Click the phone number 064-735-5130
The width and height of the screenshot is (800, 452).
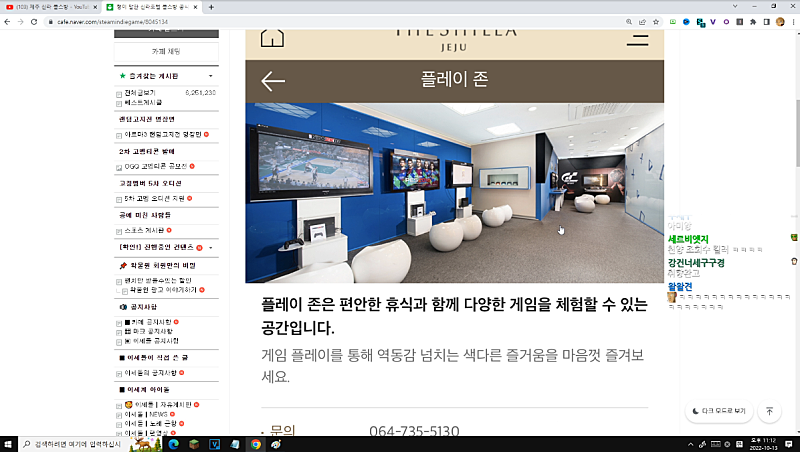tap(414, 431)
